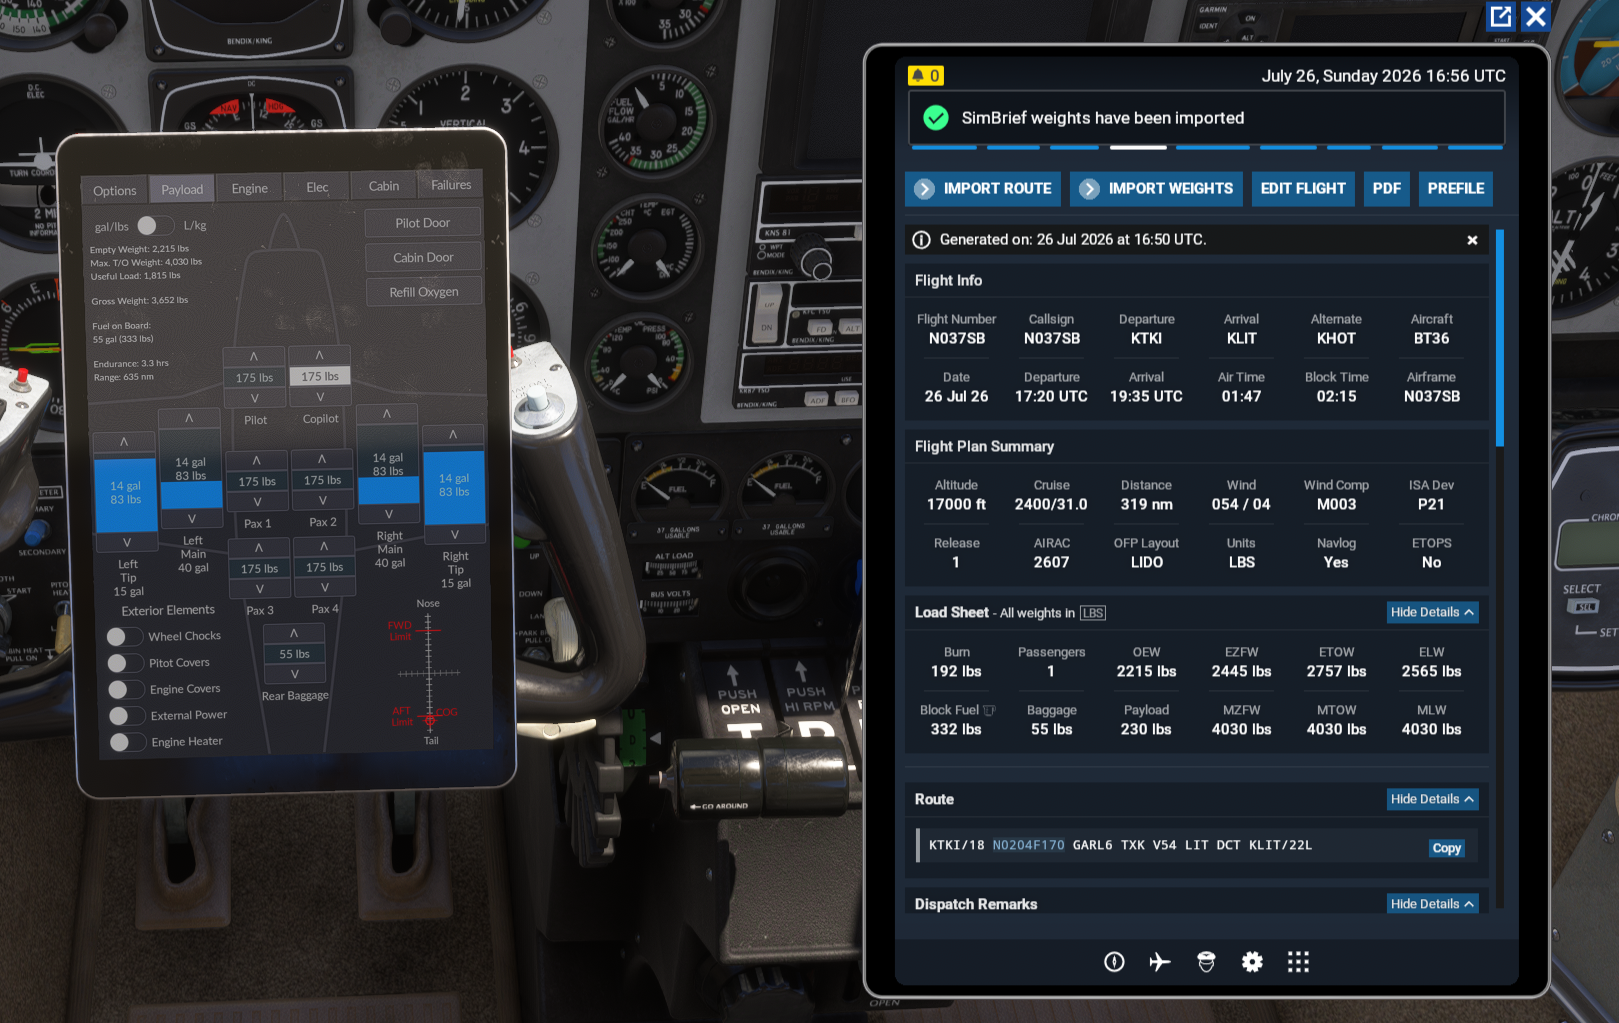Click the compass dashboard icon in bottom bar

pyautogui.click(x=1114, y=962)
